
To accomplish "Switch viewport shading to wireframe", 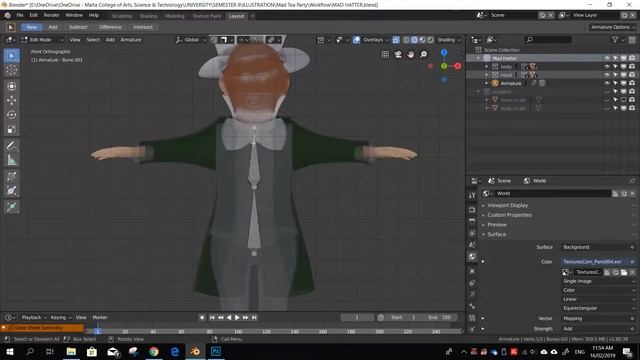I will pos(407,40).
